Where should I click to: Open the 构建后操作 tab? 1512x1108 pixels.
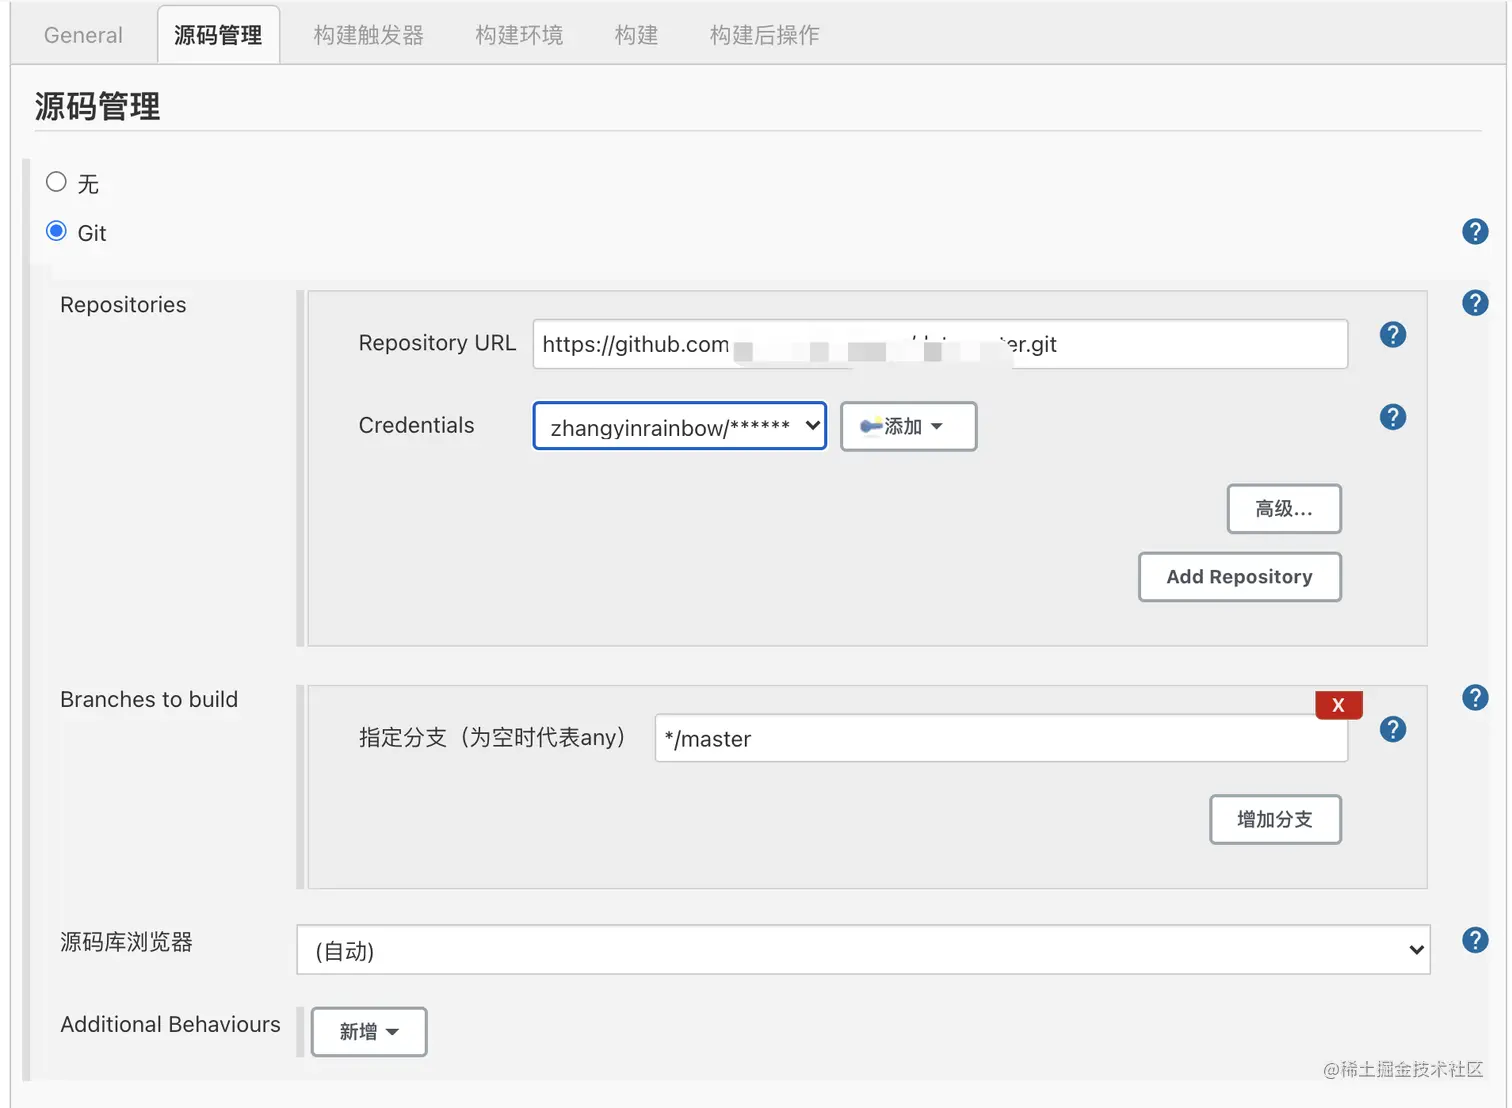click(x=765, y=35)
